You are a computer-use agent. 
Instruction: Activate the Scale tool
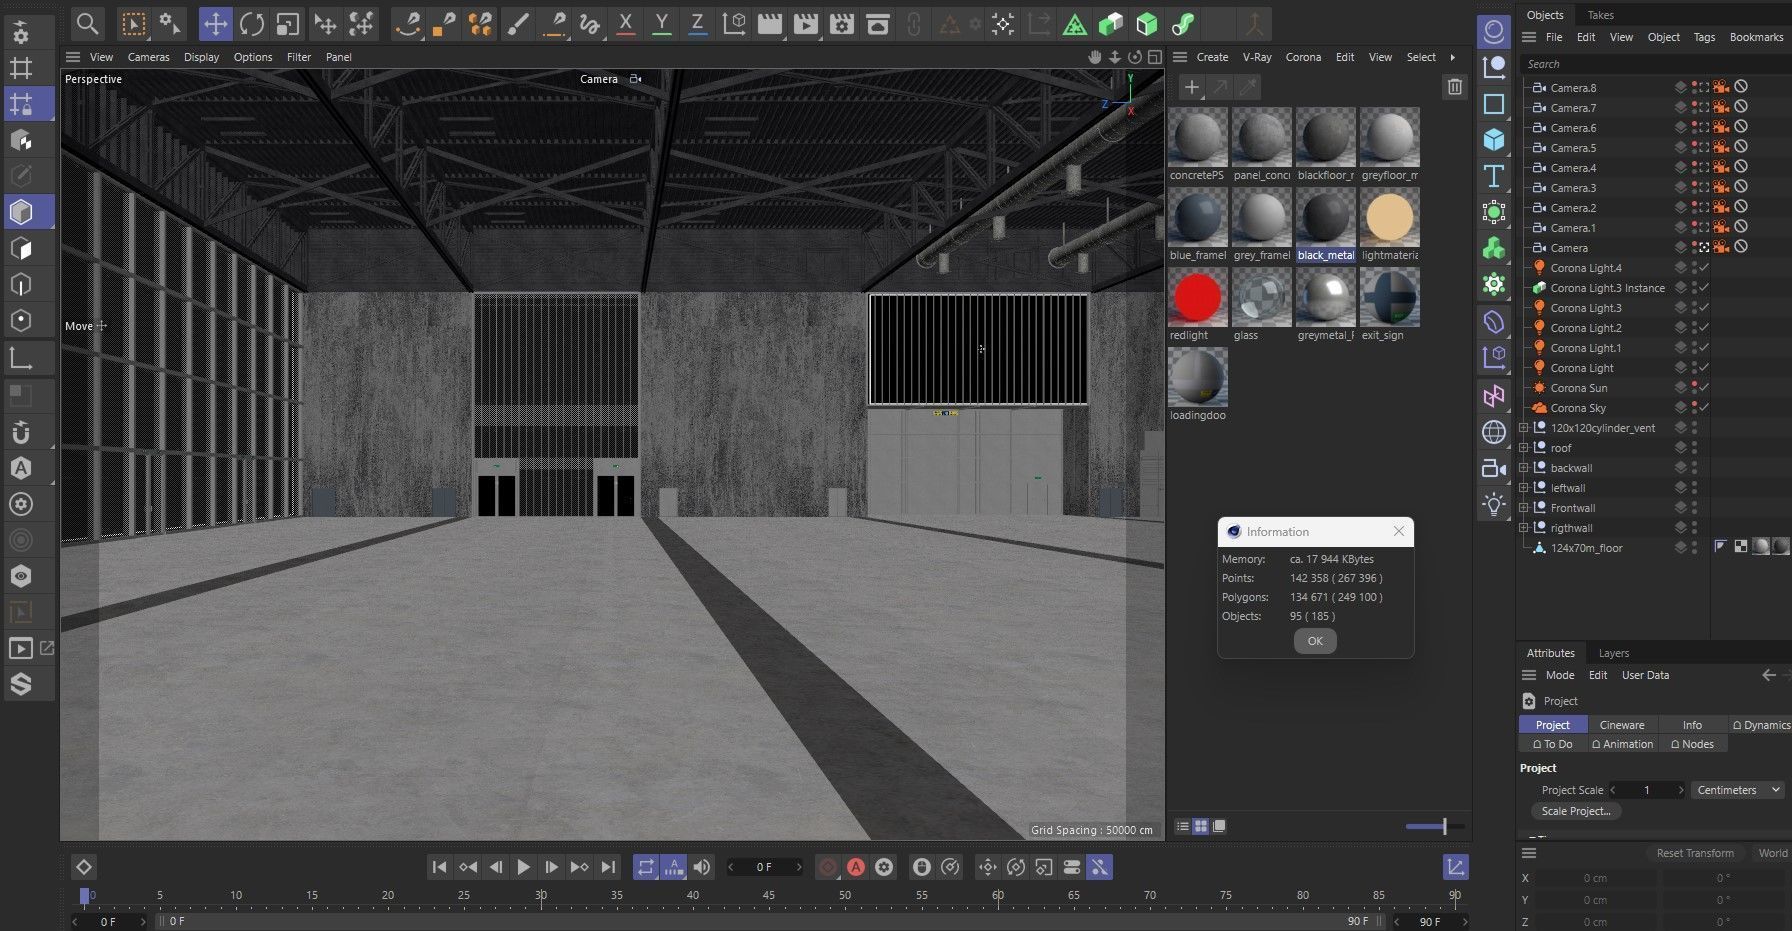point(288,23)
